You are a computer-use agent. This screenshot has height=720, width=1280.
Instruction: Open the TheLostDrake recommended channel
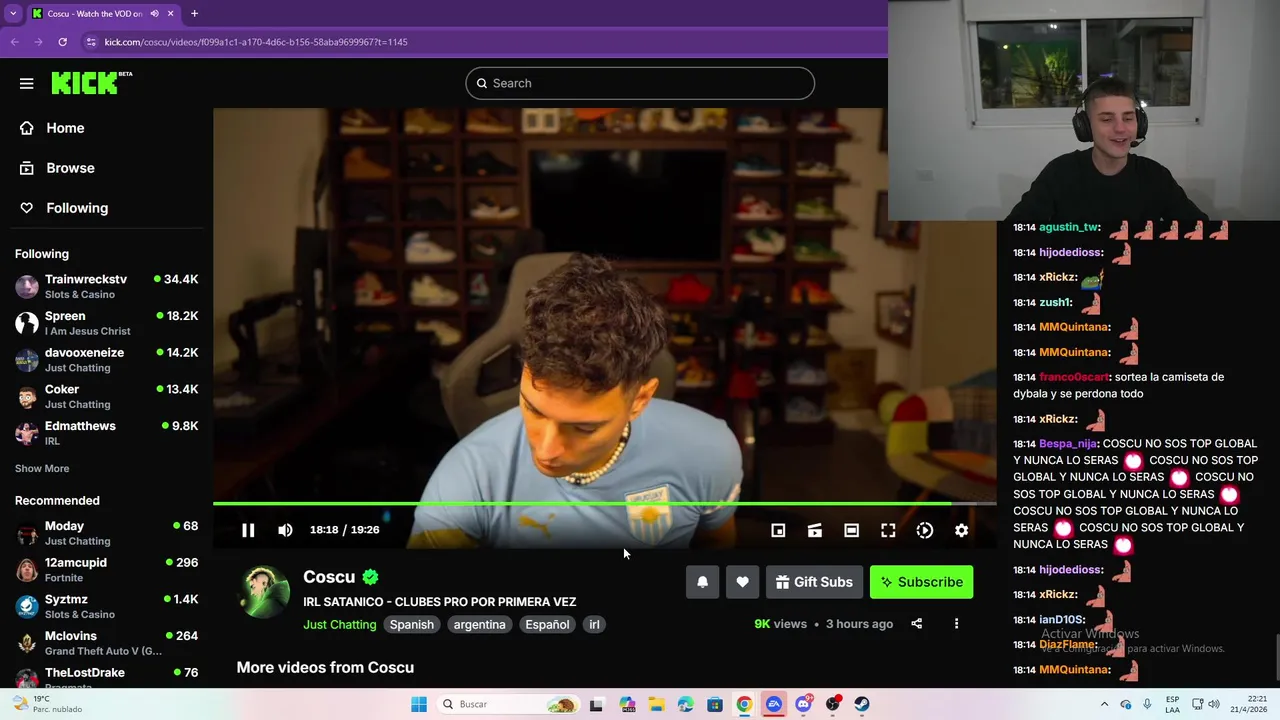click(106, 678)
